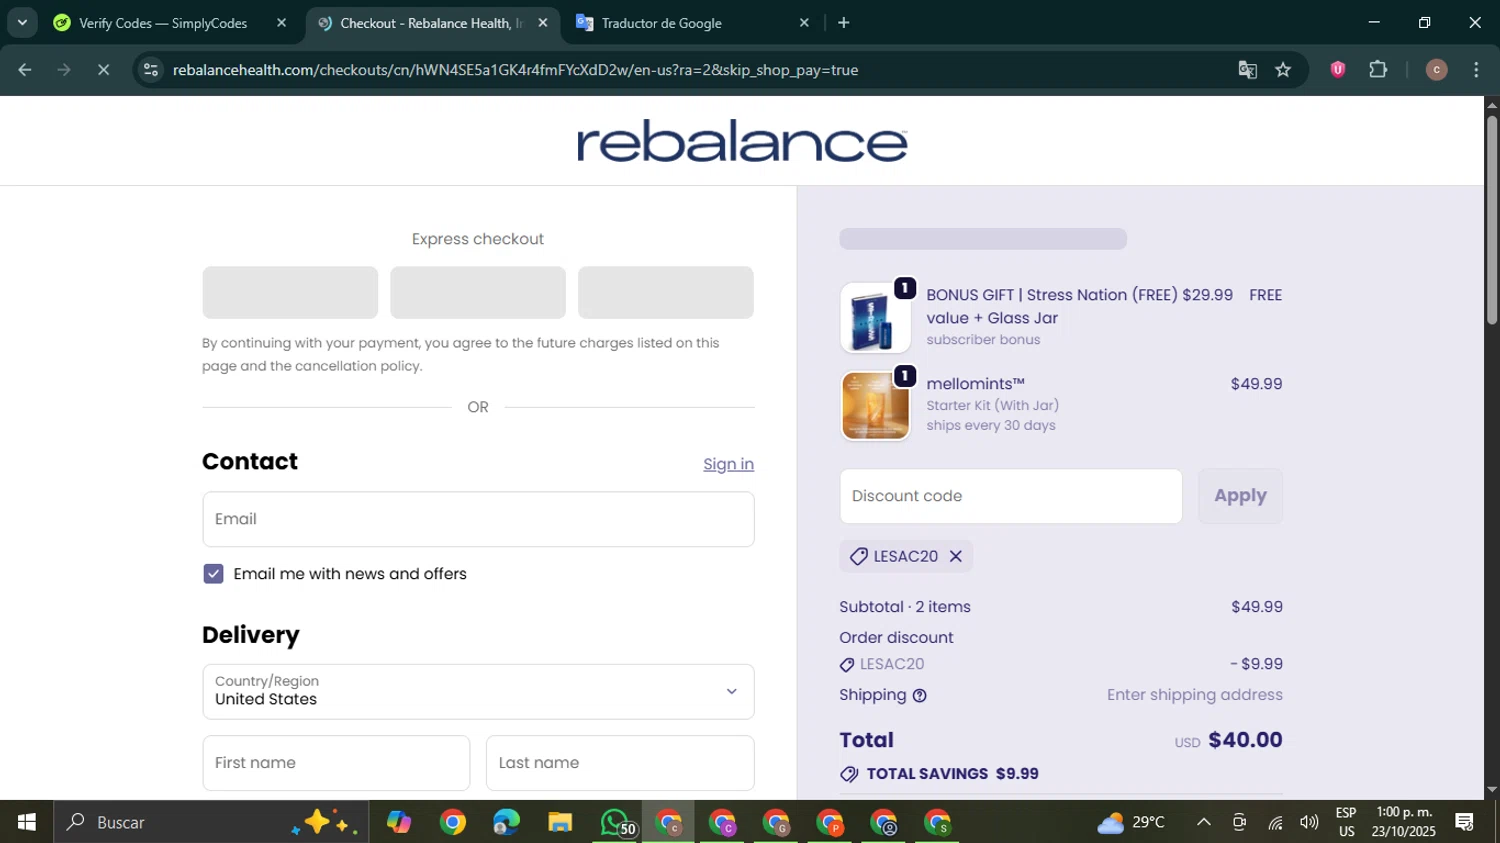The height and width of the screenshot is (843, 1500).
Task: Go back to the previous page
Action: point(25,70)
